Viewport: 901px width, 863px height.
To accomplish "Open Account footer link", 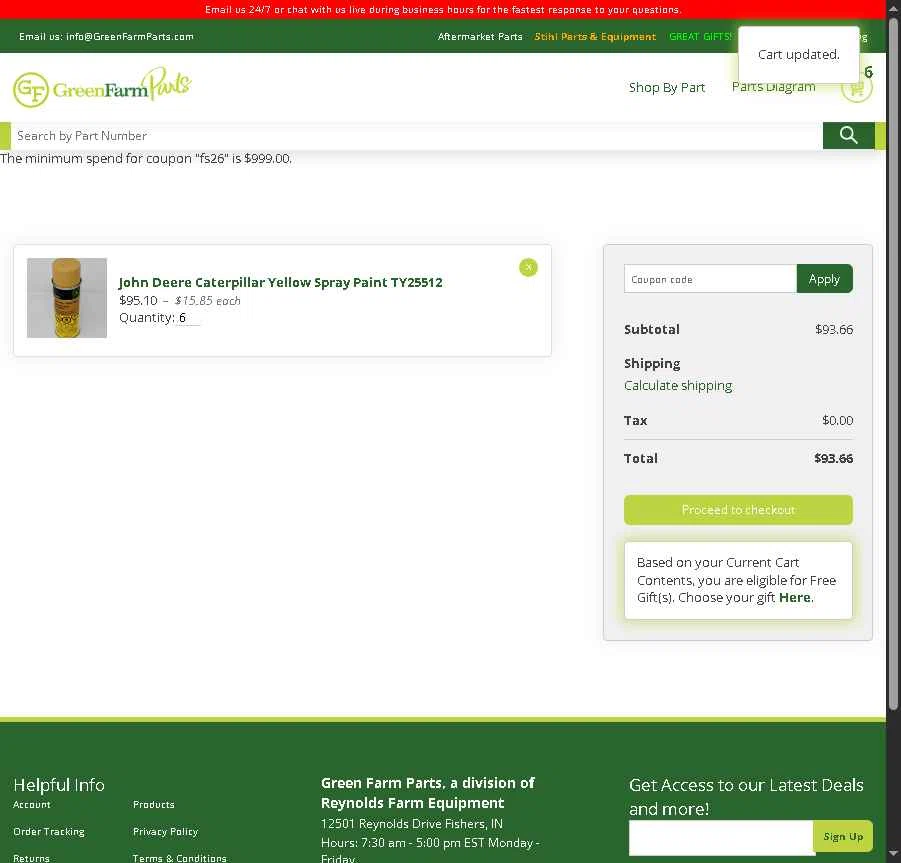I will [x=32, y=804].
